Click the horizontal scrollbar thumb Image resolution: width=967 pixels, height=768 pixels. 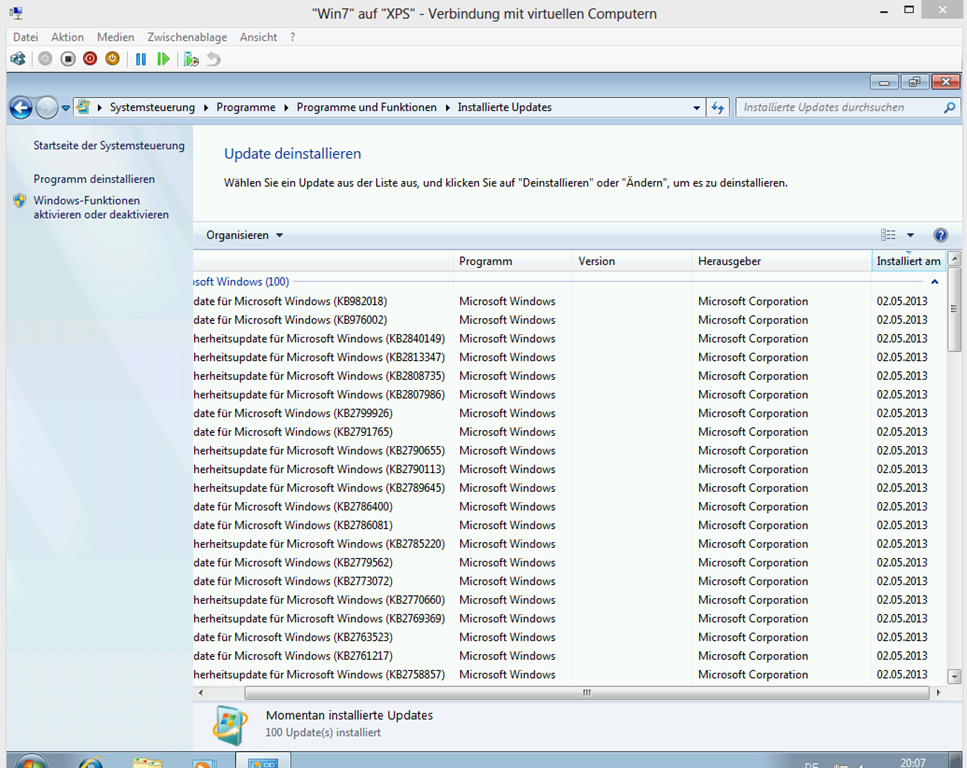[x=586, y=693]
